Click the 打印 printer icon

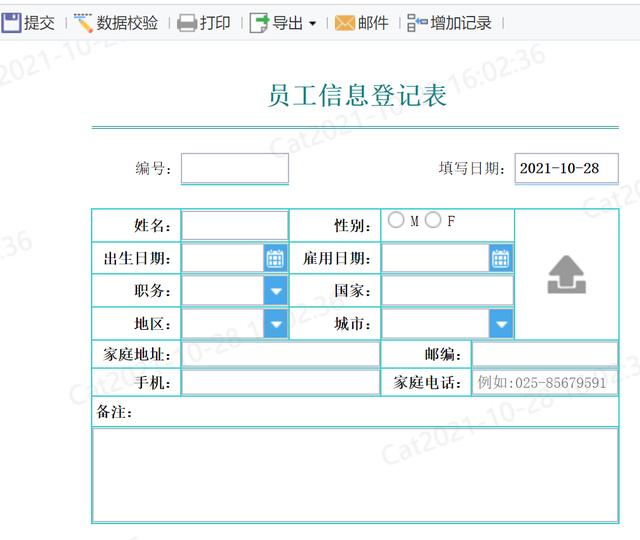click(187, 23)
